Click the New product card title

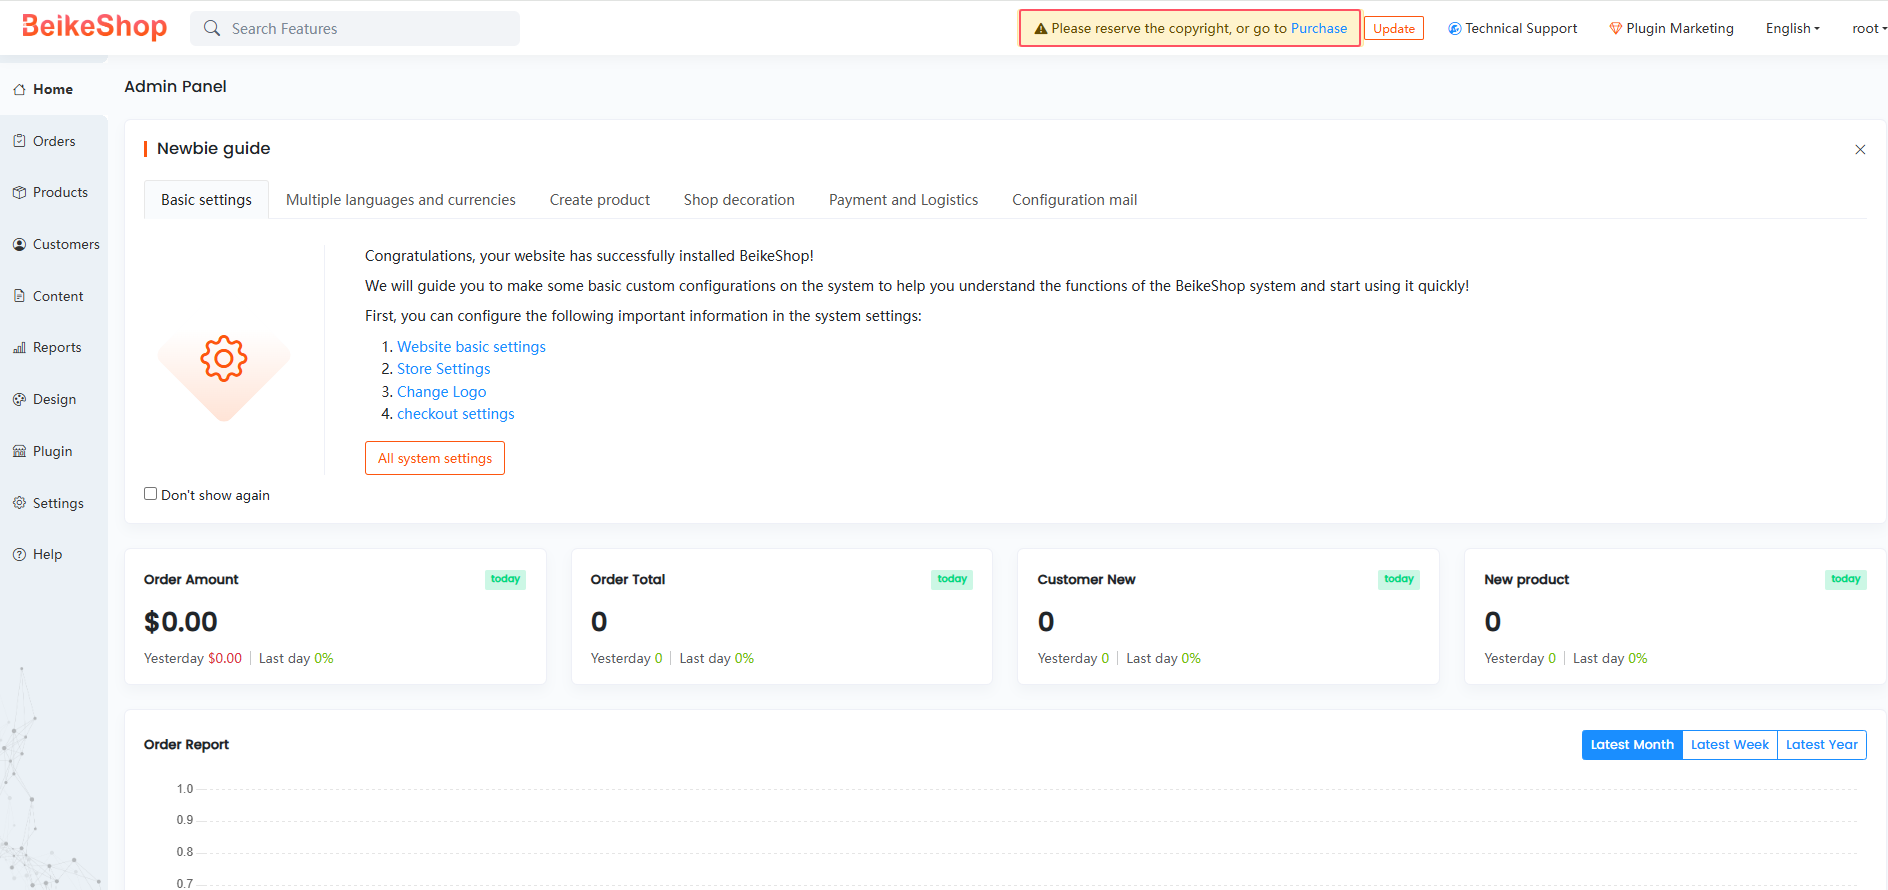(1526, 579)
